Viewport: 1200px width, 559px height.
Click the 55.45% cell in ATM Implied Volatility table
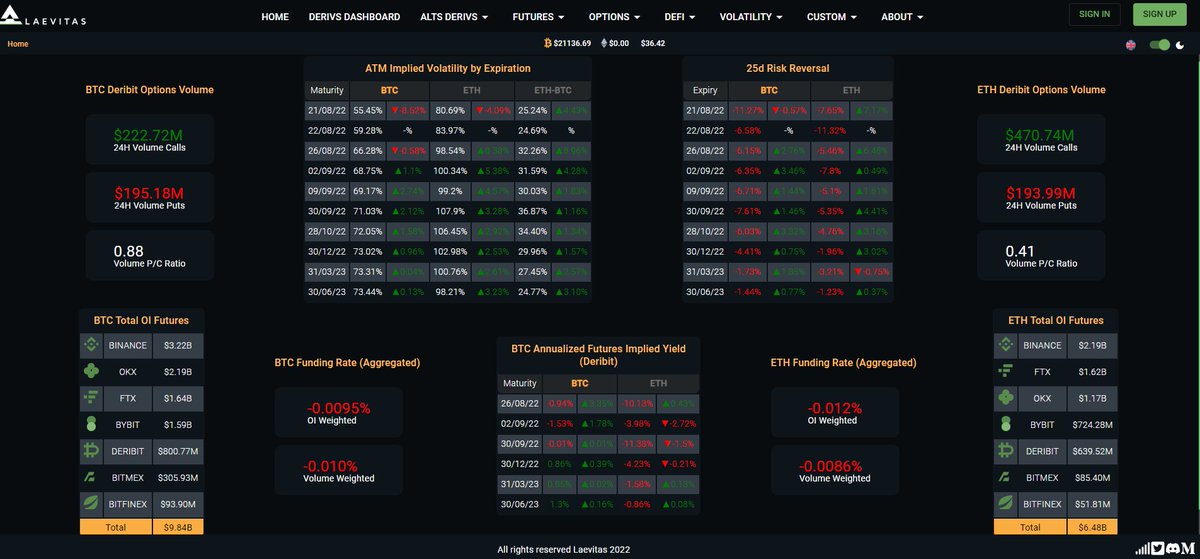coord(368,110)
